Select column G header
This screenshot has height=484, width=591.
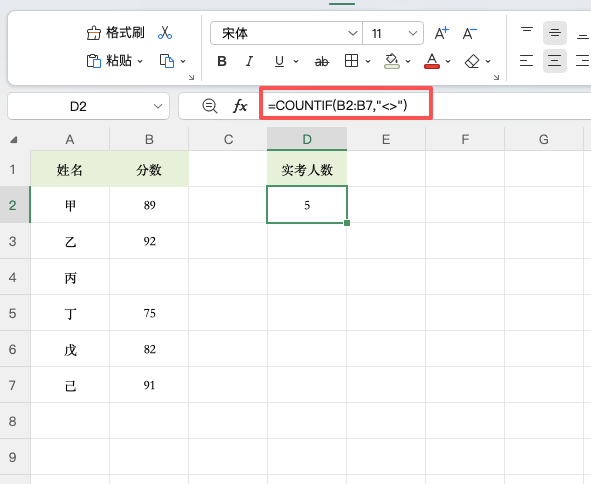pos(544,139)
